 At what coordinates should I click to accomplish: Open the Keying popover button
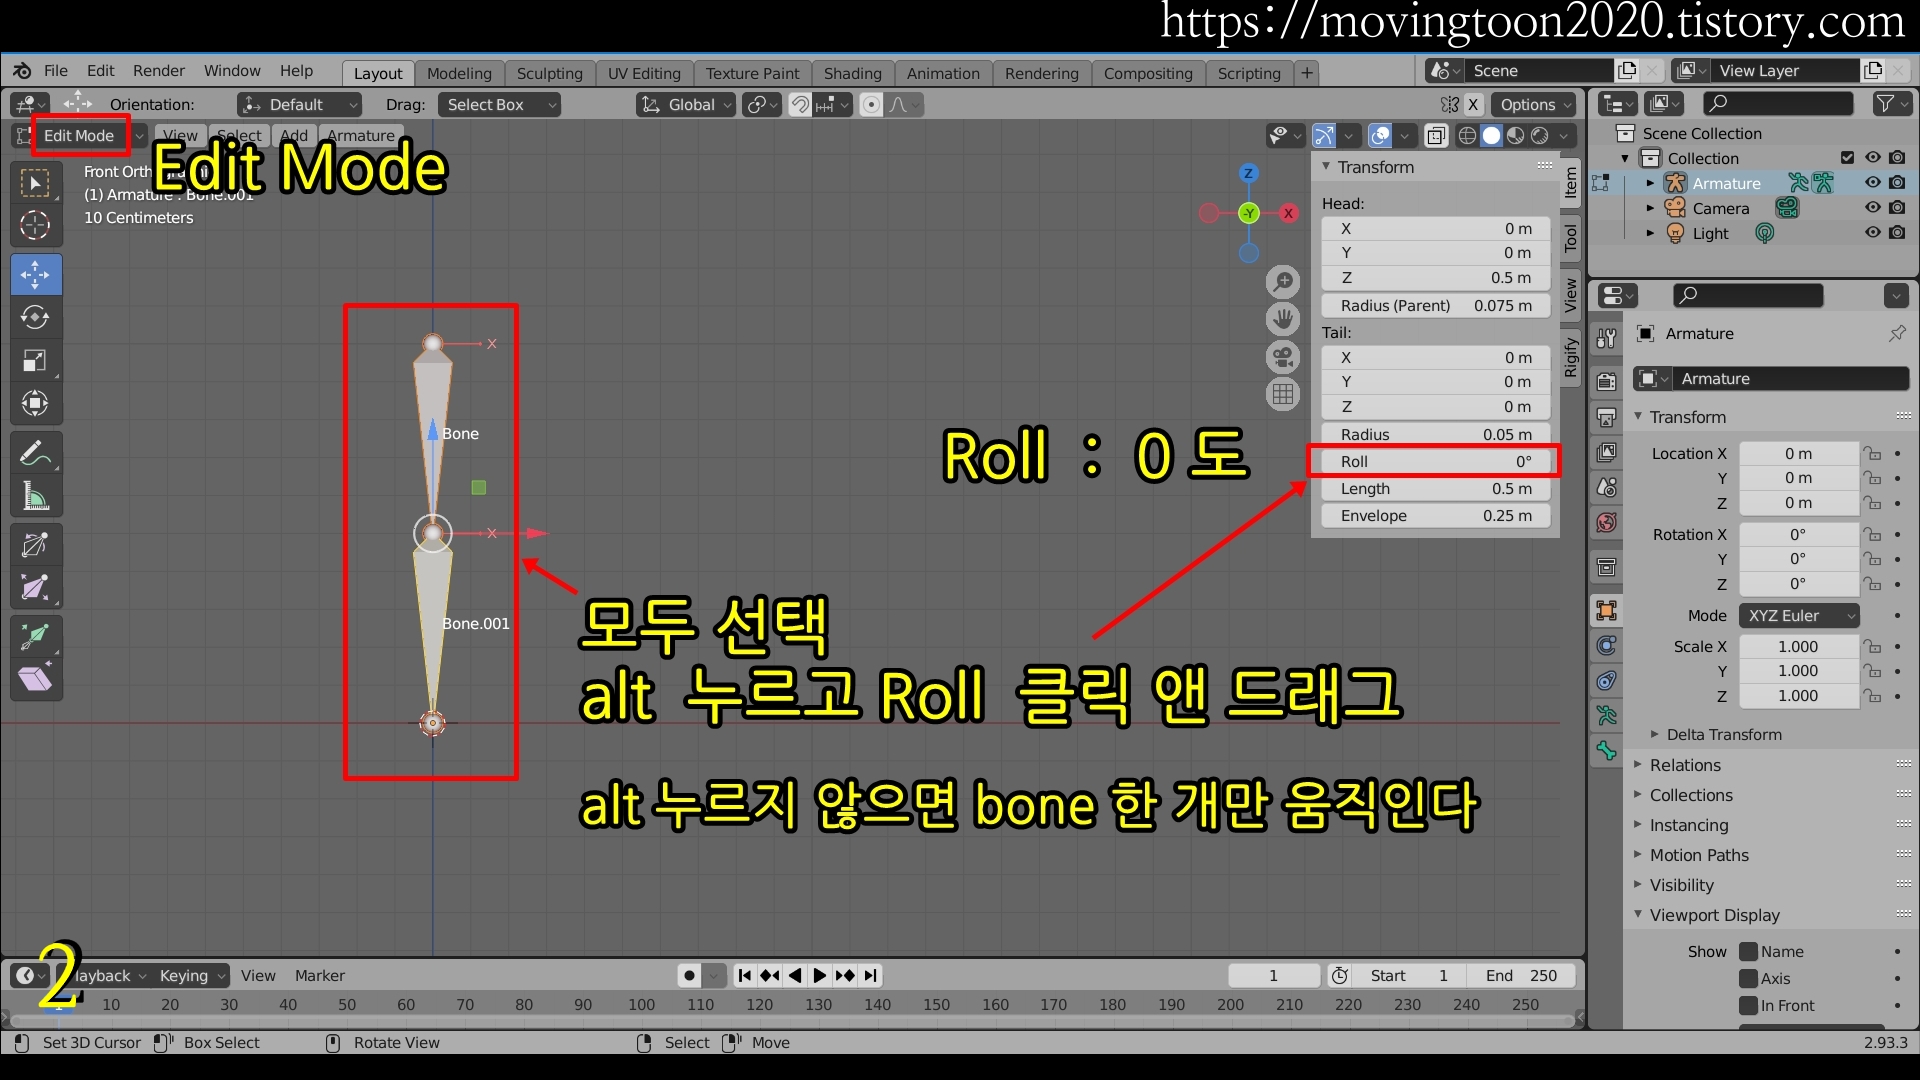coord(191,976)
